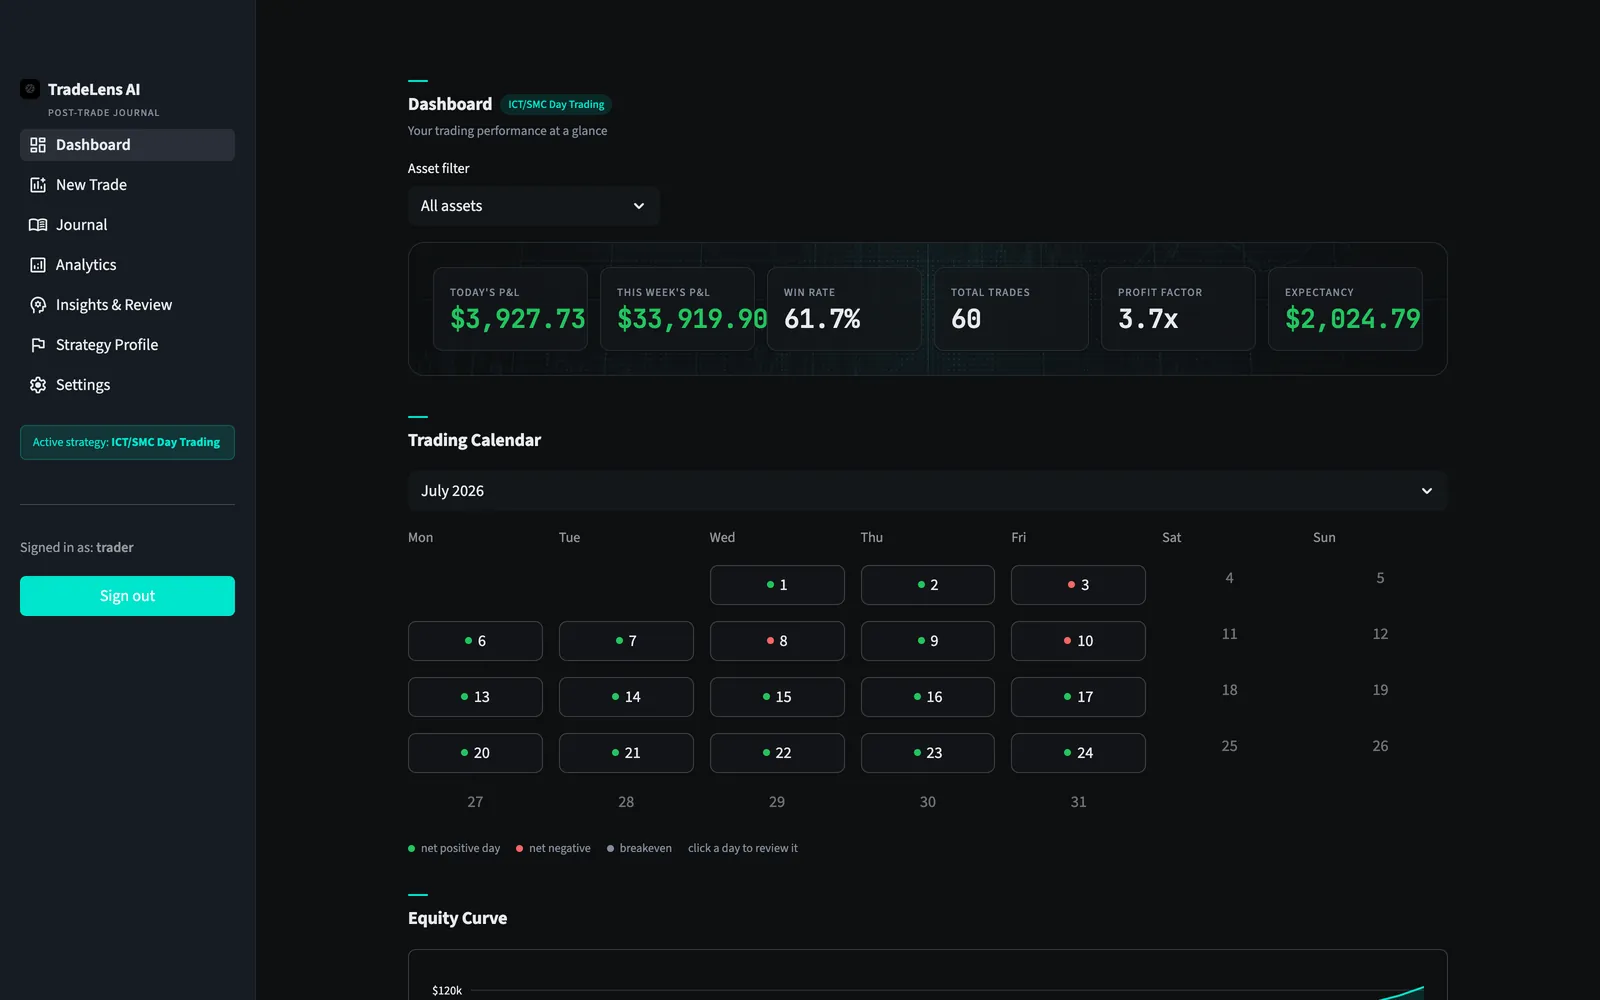Open Insights & Review
1600x1000 pixels.
point(127,305)
